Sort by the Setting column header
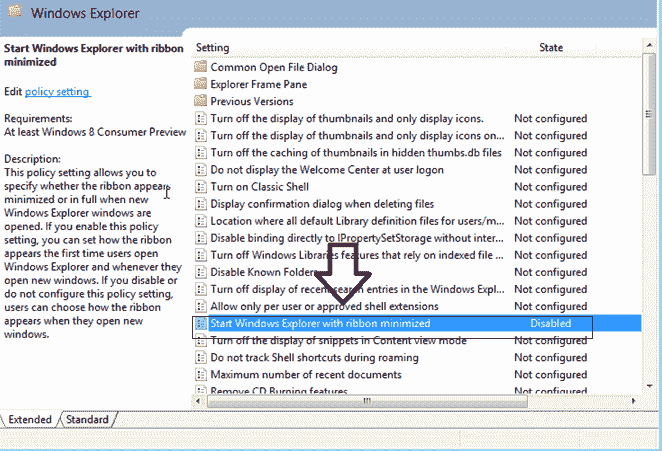Viewport: 662px width, 451px height. (x=213, y=48)
